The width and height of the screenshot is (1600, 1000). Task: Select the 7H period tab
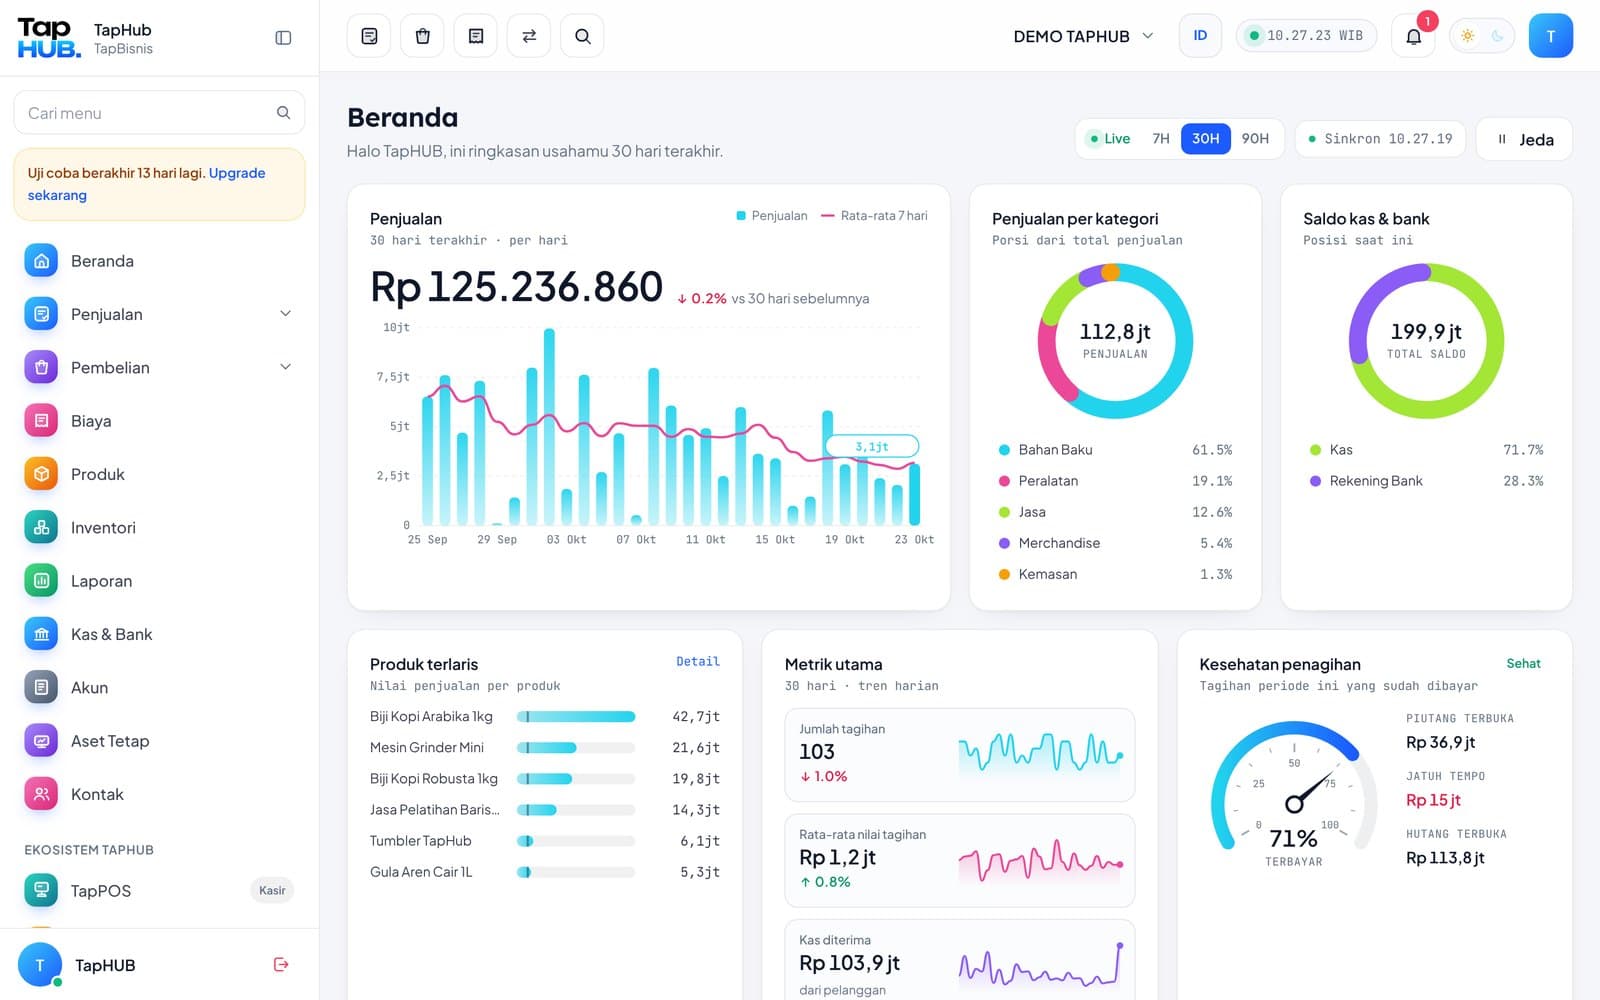tap(1161, 139)
